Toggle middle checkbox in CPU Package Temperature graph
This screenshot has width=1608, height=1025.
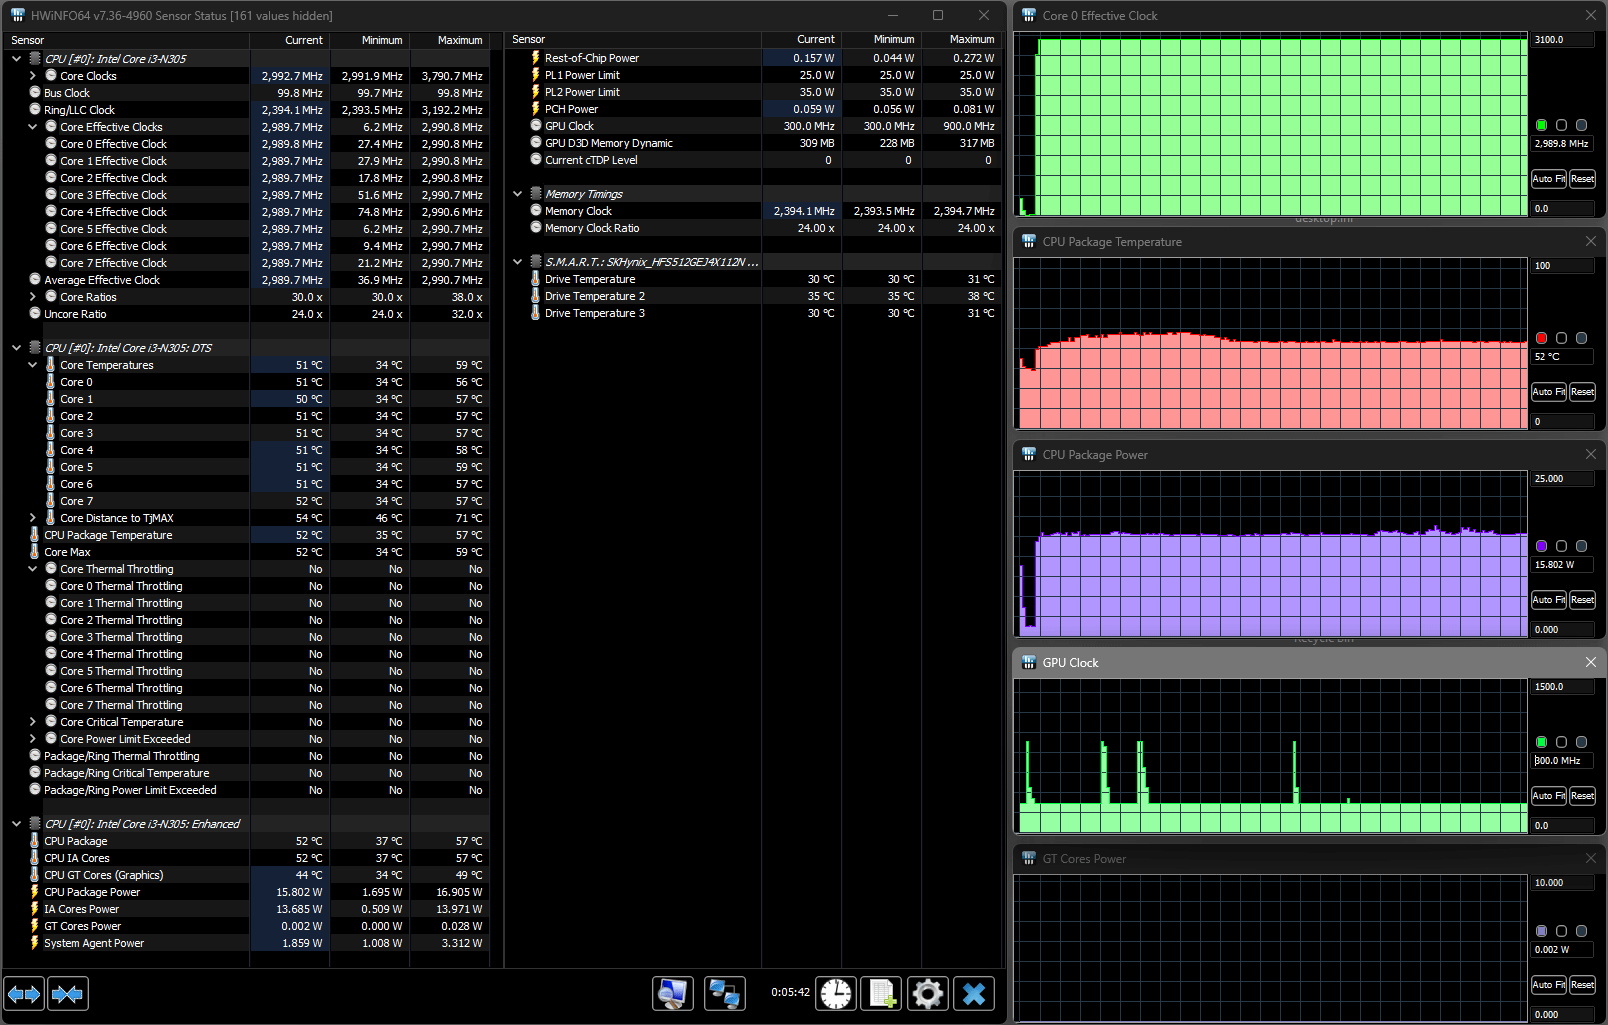point(1561,338)
